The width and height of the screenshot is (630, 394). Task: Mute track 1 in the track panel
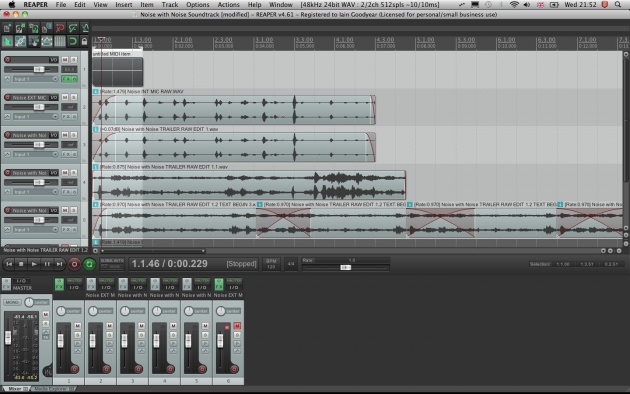click(x=65, y=59)
